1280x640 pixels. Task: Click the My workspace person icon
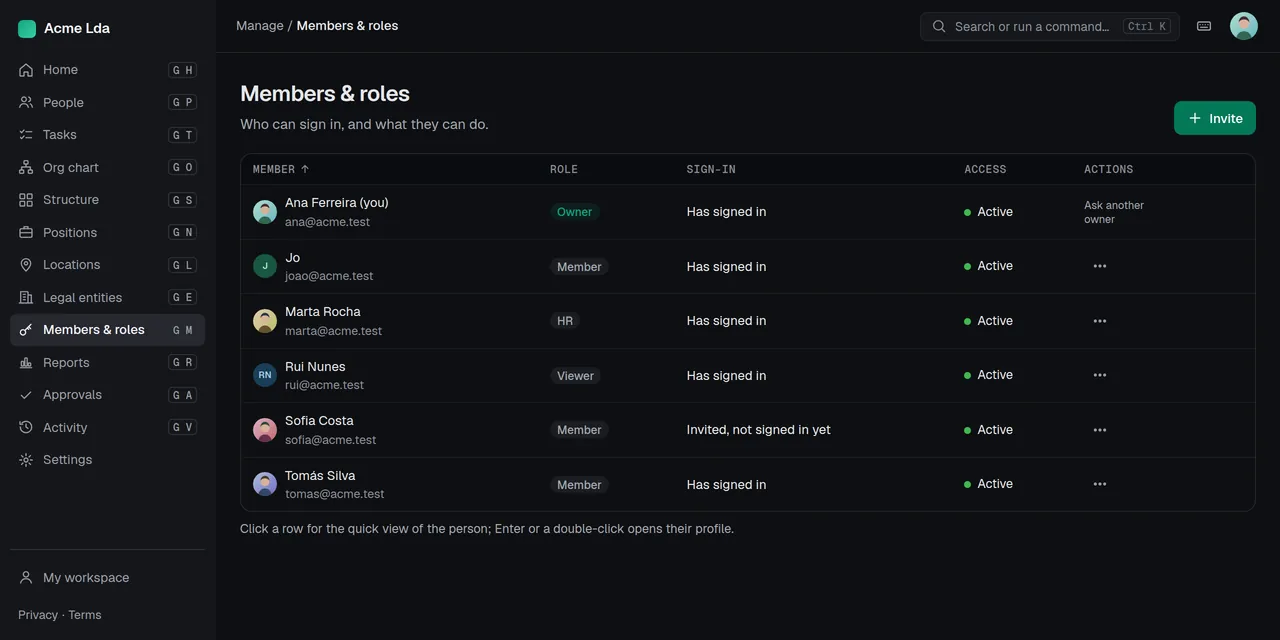[26, 578]
